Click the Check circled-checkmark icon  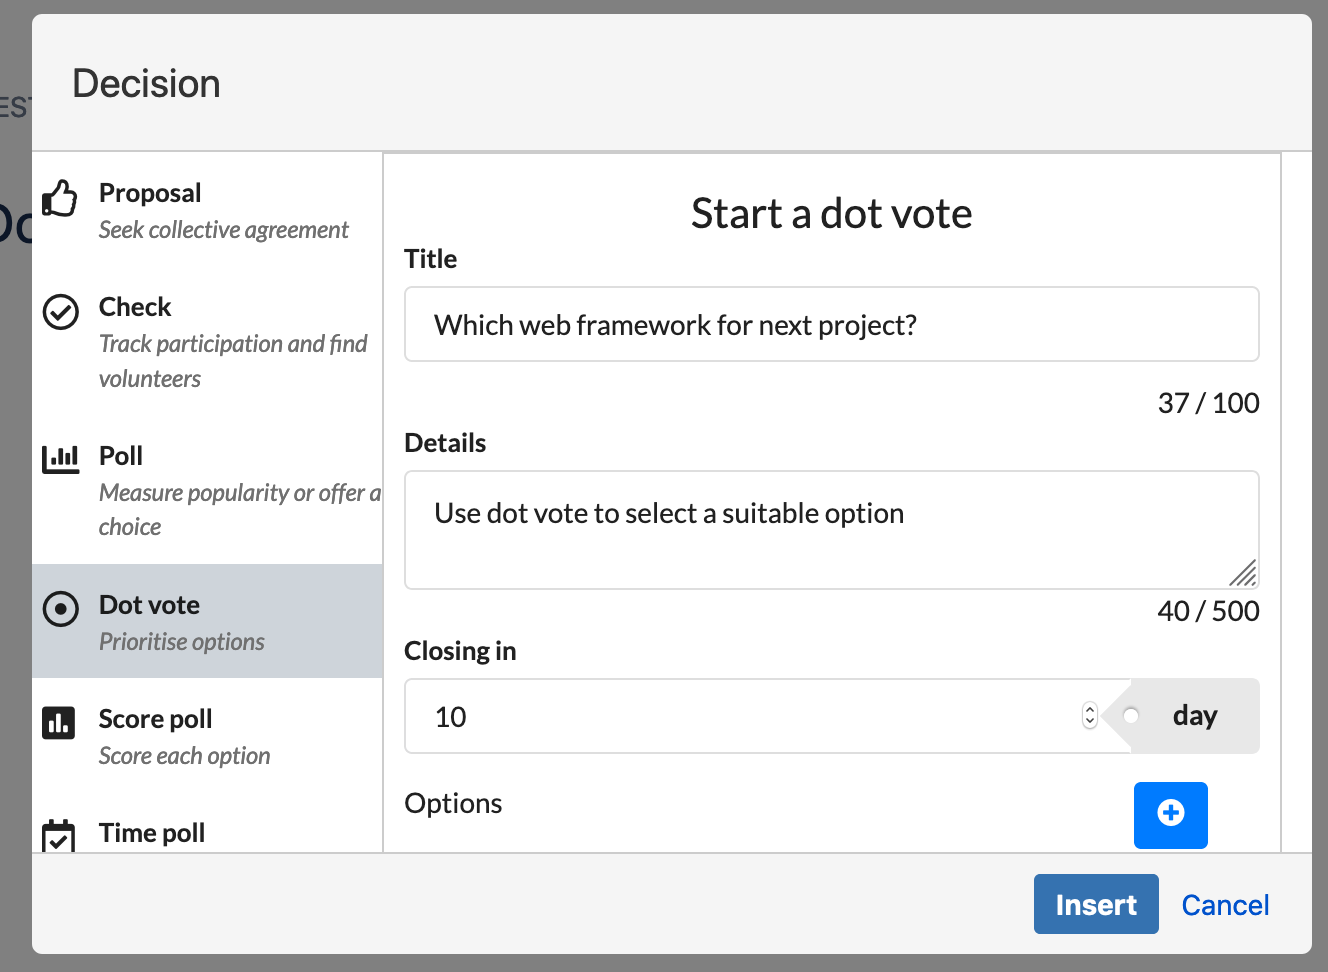pos(60,311)
